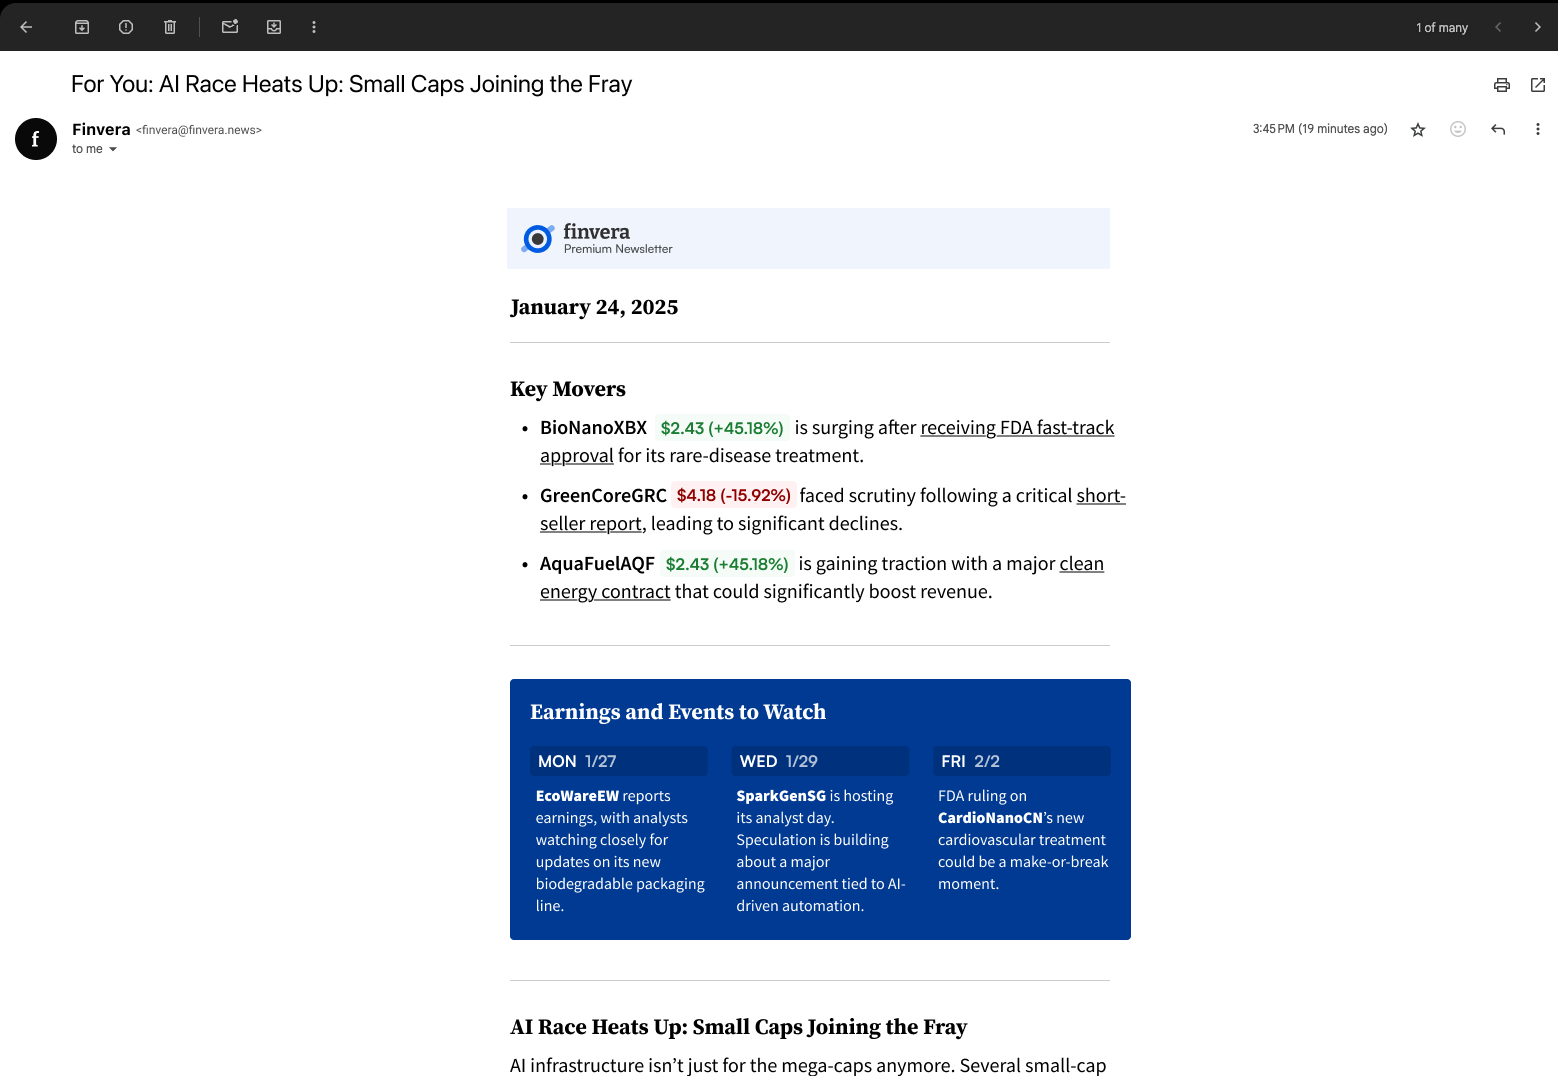This screenshot has width=1558, height=1076.
Task: Star this email from Finvera
Action: (1417, 129)
